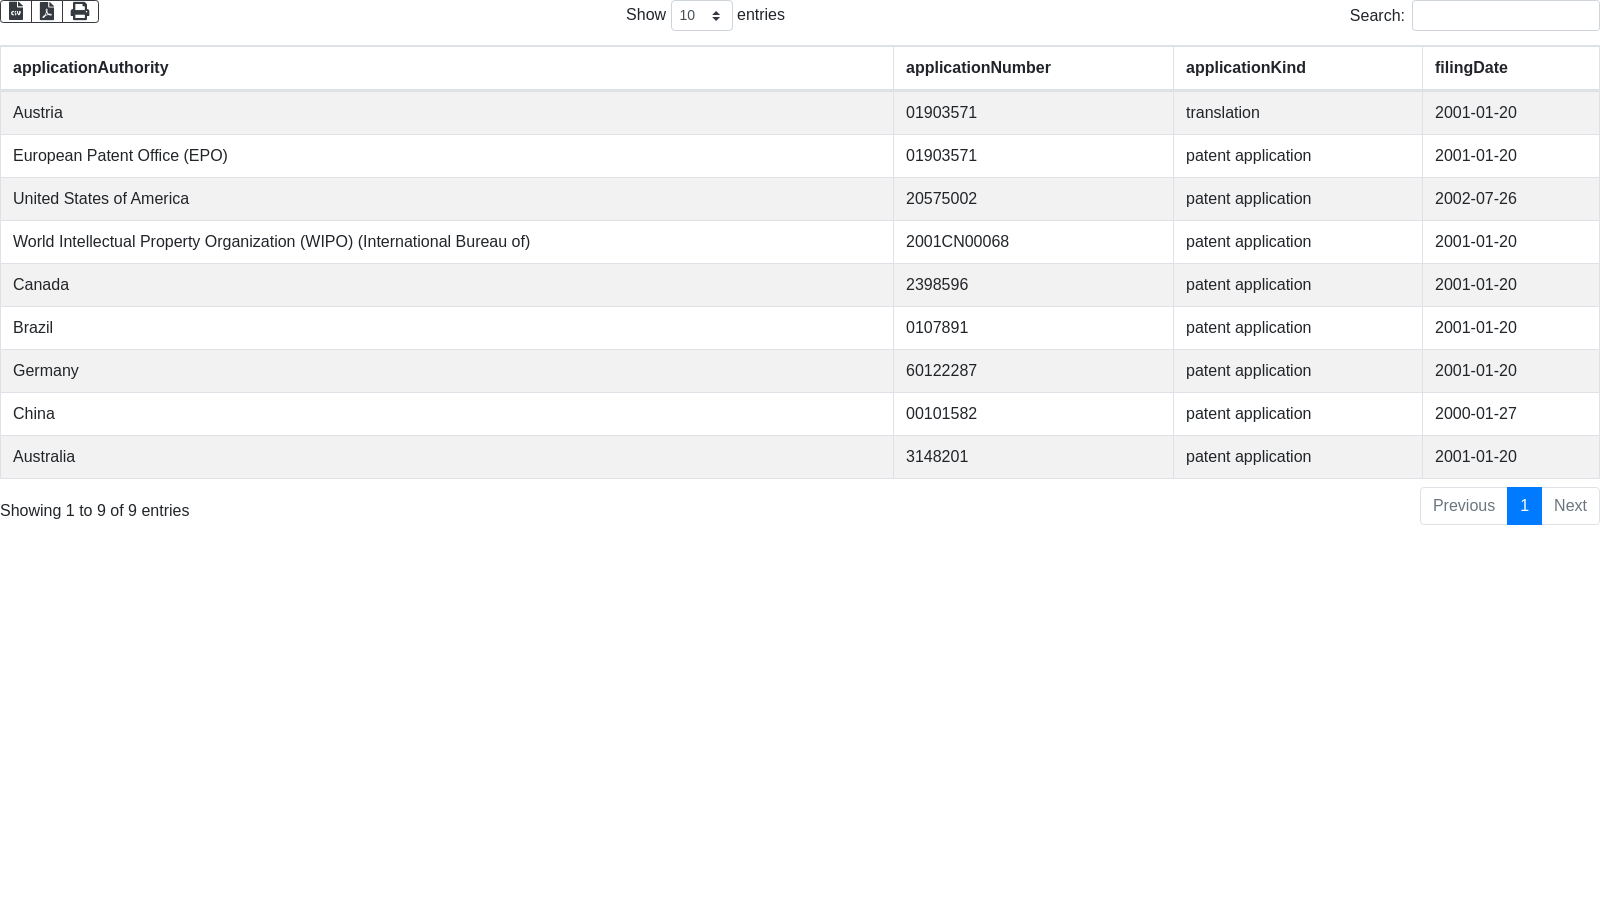1600x900 pixels.
Task: Click the European Patent Office (EPO) cell
Action: coord(120,156)
